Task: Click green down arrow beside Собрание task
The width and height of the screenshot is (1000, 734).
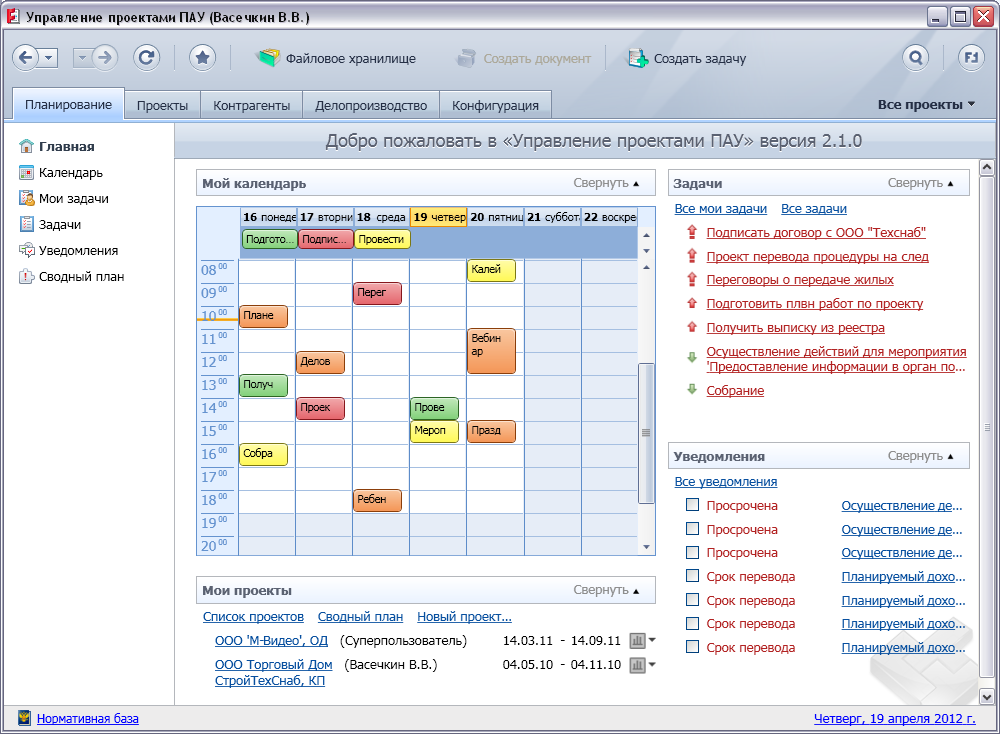Action: pos(692,389)
